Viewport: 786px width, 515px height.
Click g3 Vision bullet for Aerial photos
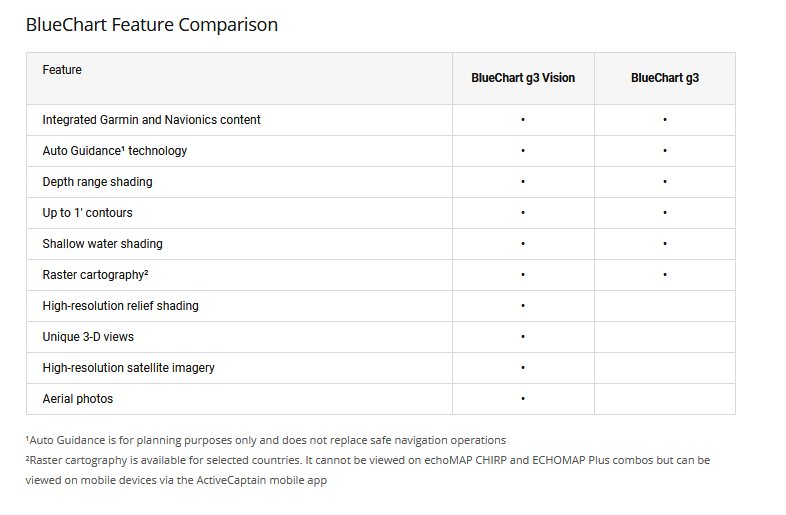523,399
